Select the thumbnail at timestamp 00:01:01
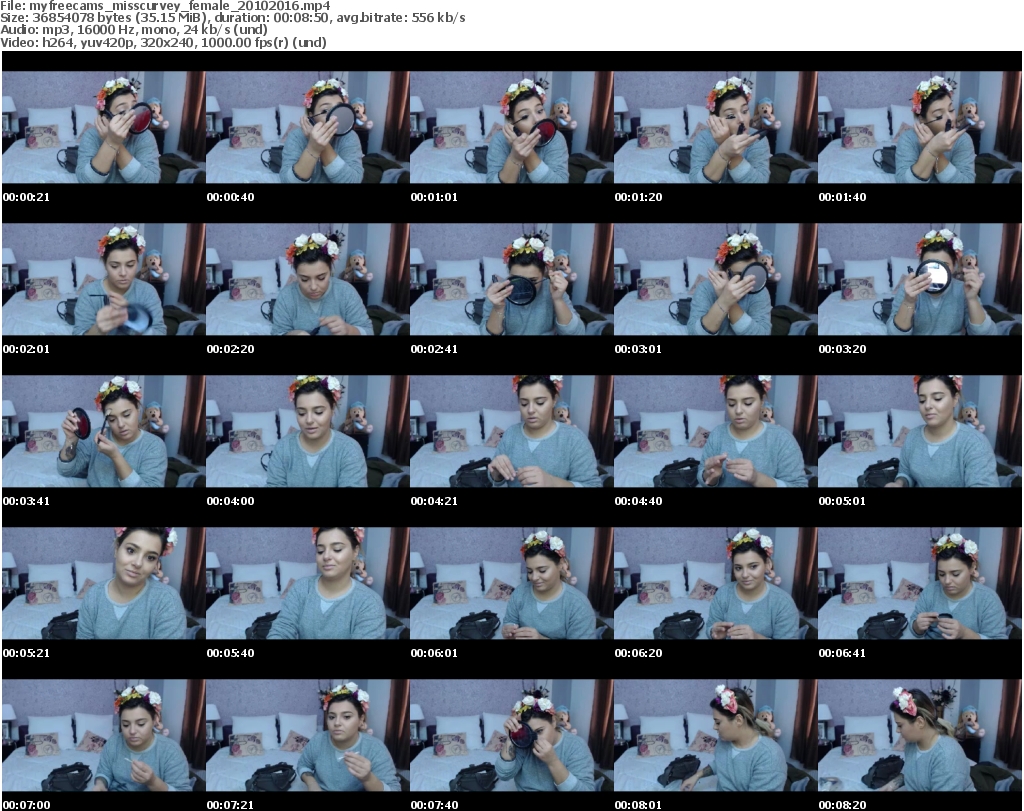The height and width of the screenshot is (811, 1024). tap(511, 127)
